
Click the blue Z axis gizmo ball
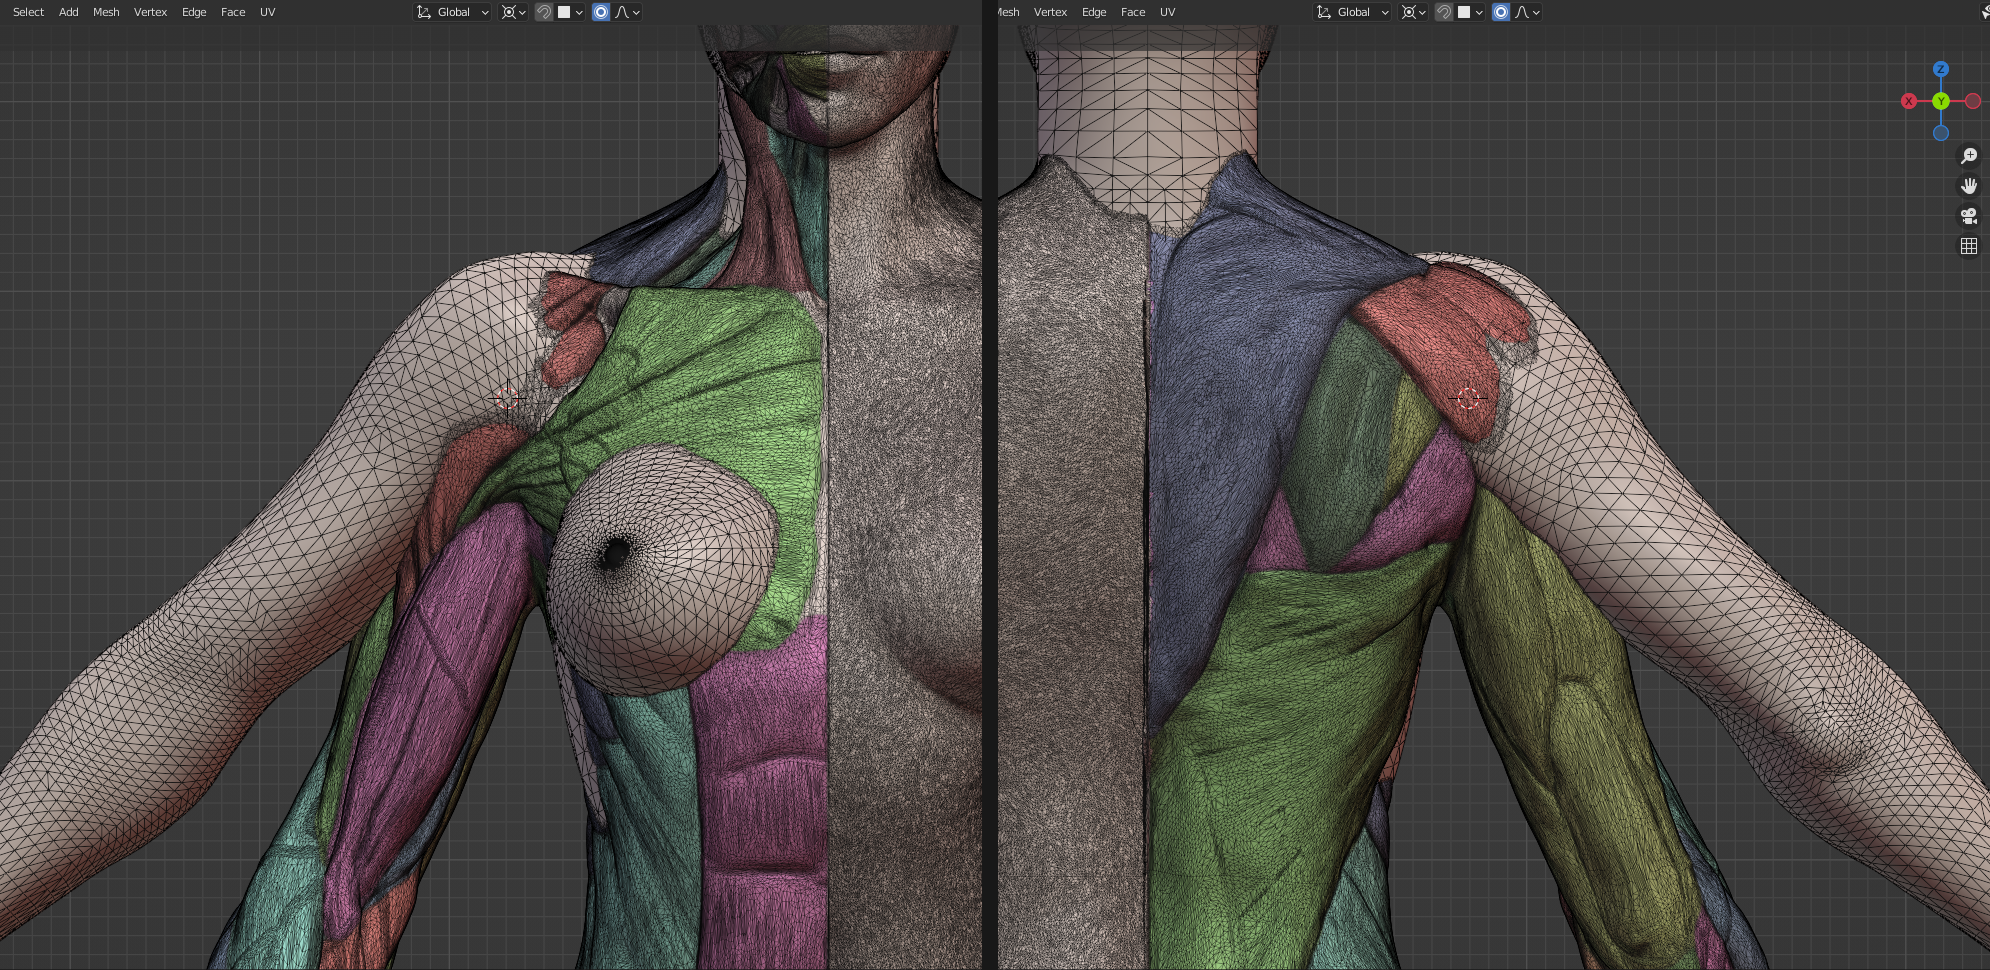click(x=1941, y=69)
